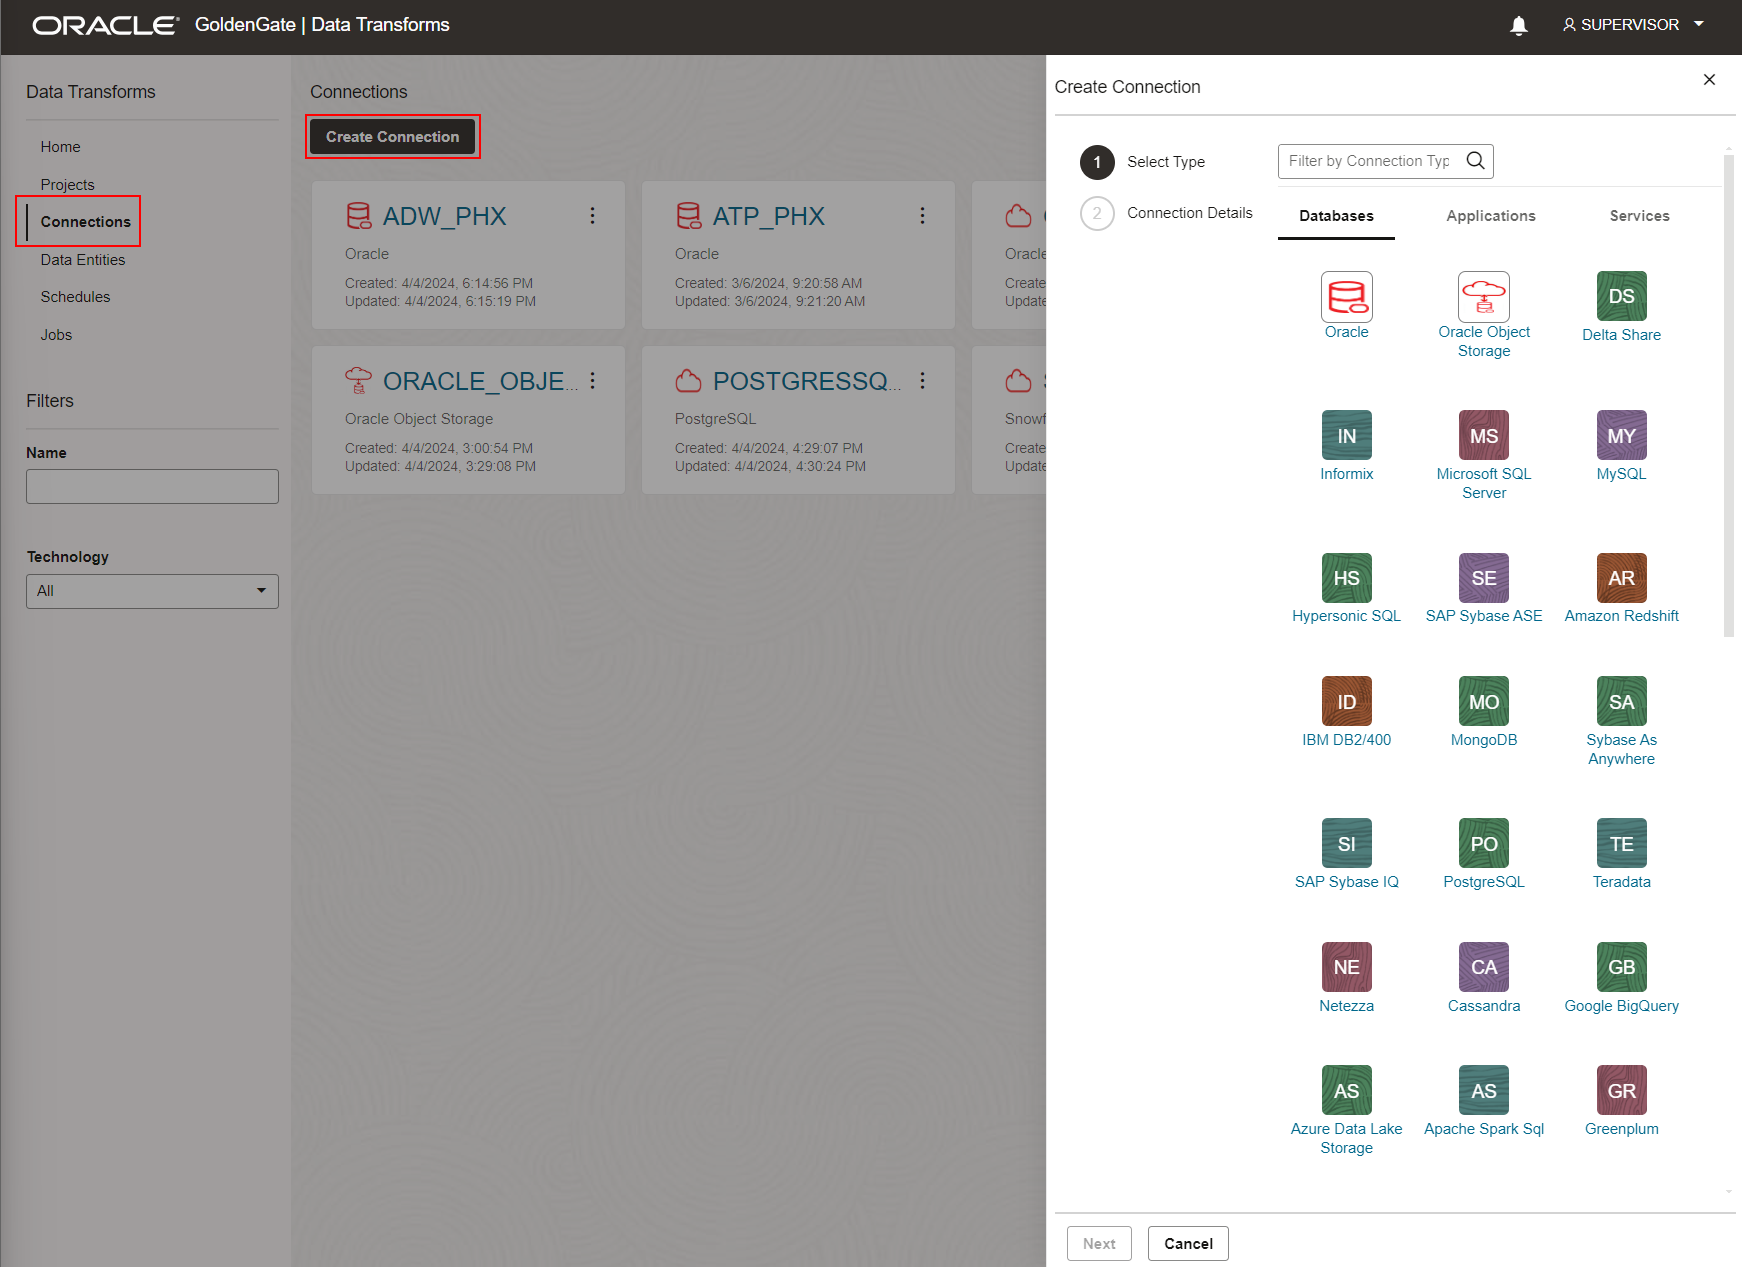This screenshot has height=1267, width=1742.
Task: Open the ADW_PHX card options menu
Action: pyautogui.click(x=592, y=215)
